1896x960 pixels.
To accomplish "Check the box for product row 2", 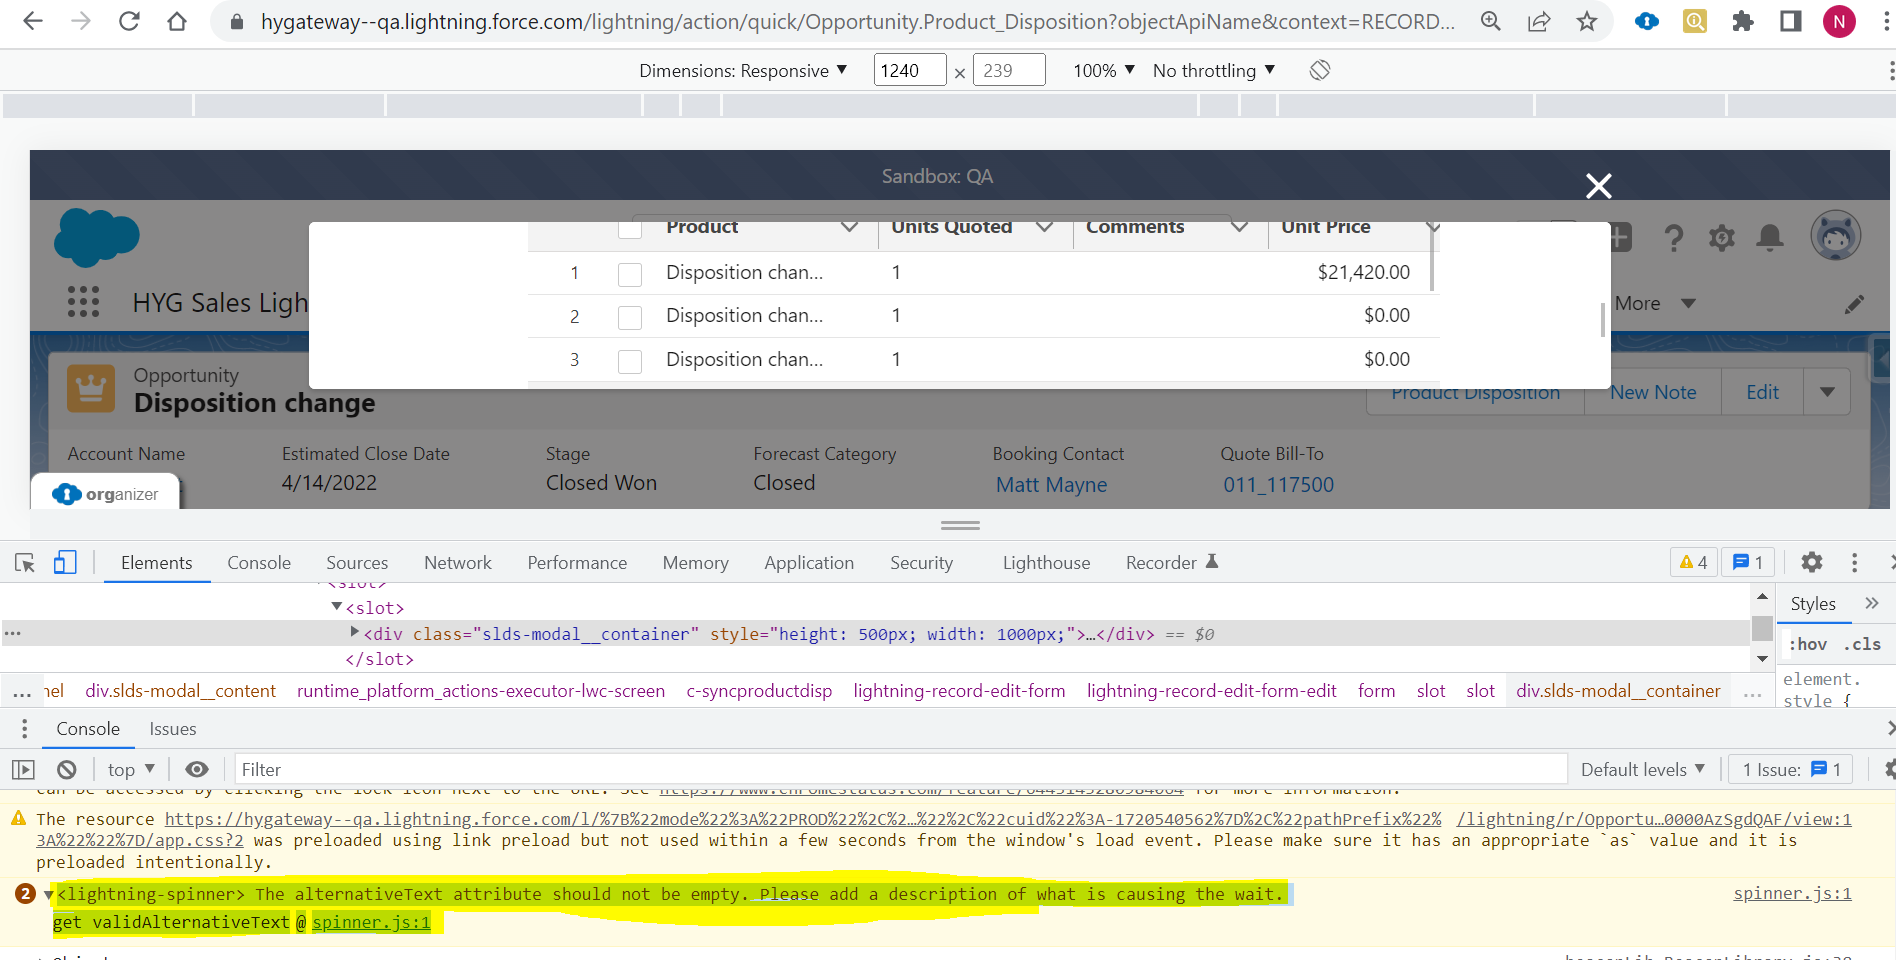I will point(630,317).
